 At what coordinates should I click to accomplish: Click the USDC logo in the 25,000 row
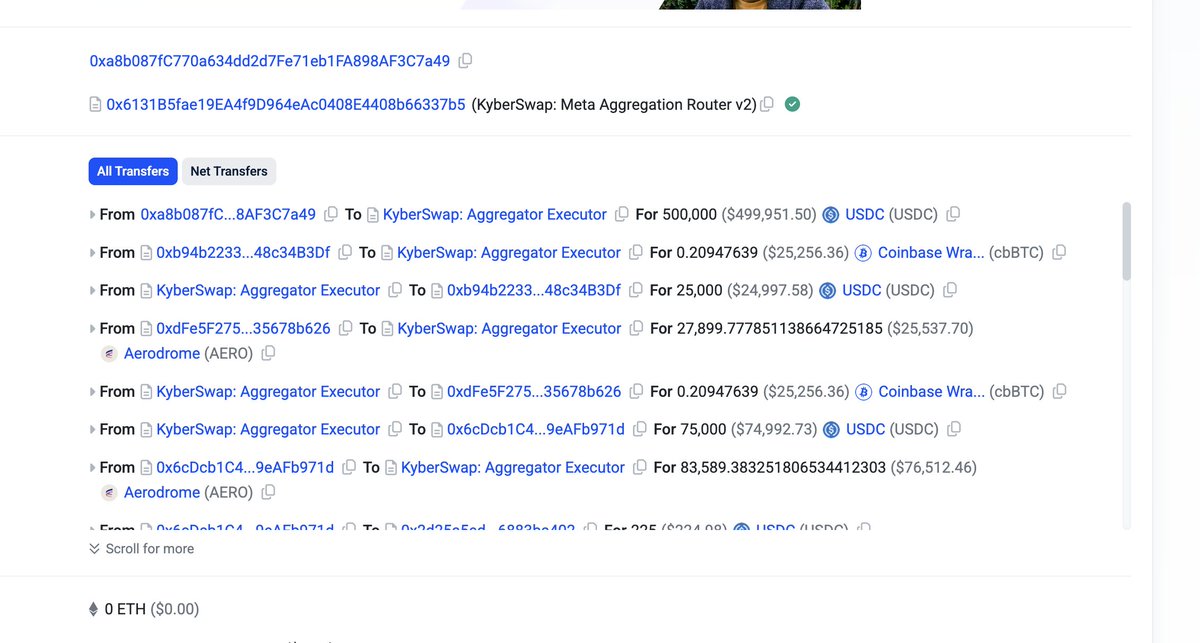(827, 290)
